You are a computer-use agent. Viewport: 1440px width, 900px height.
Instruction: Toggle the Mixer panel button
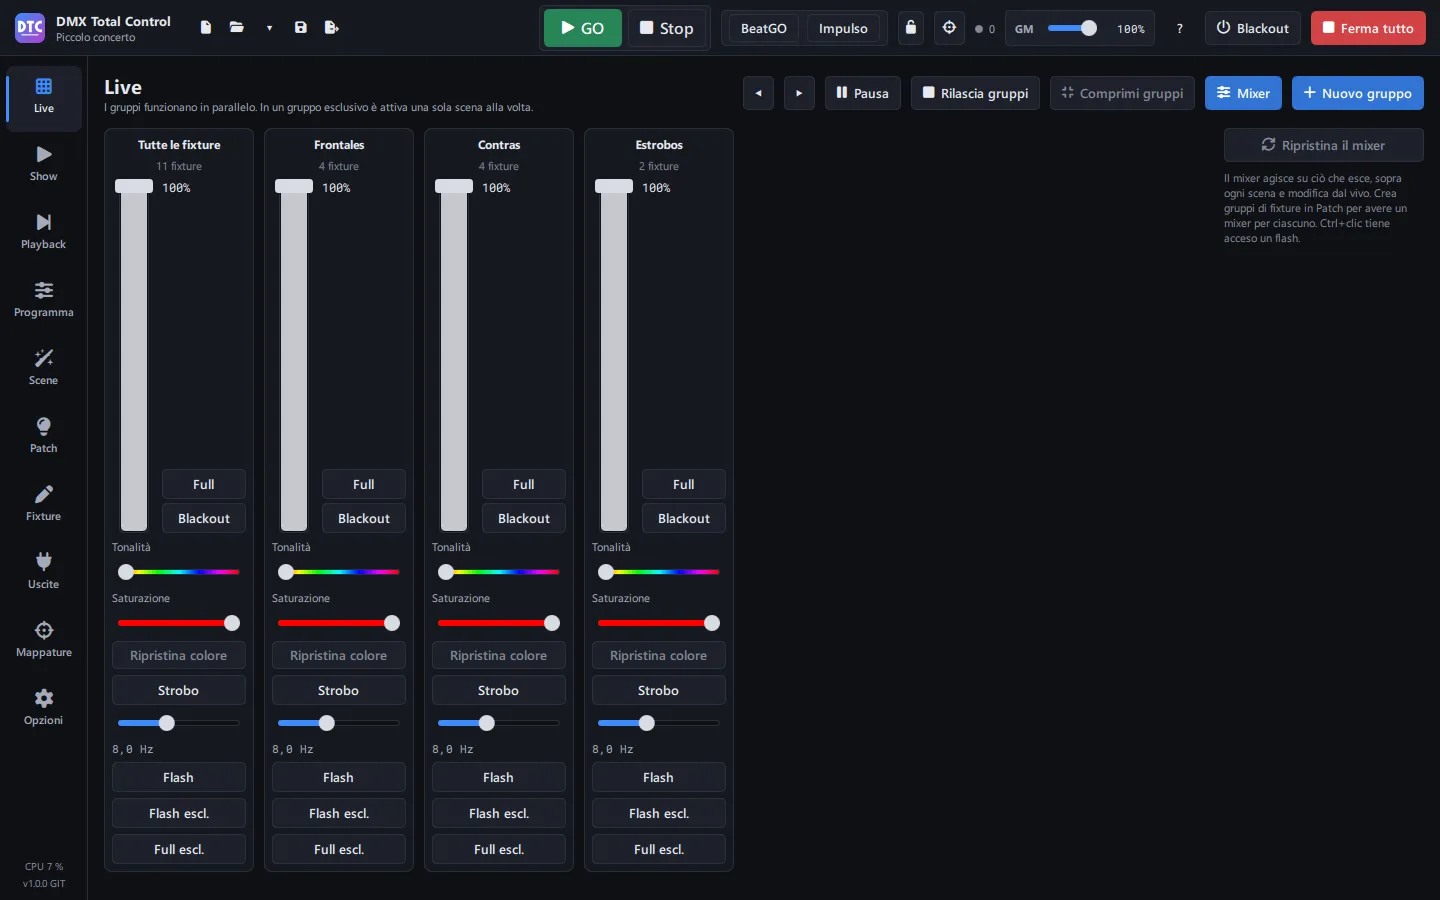tap(1243, 93)
